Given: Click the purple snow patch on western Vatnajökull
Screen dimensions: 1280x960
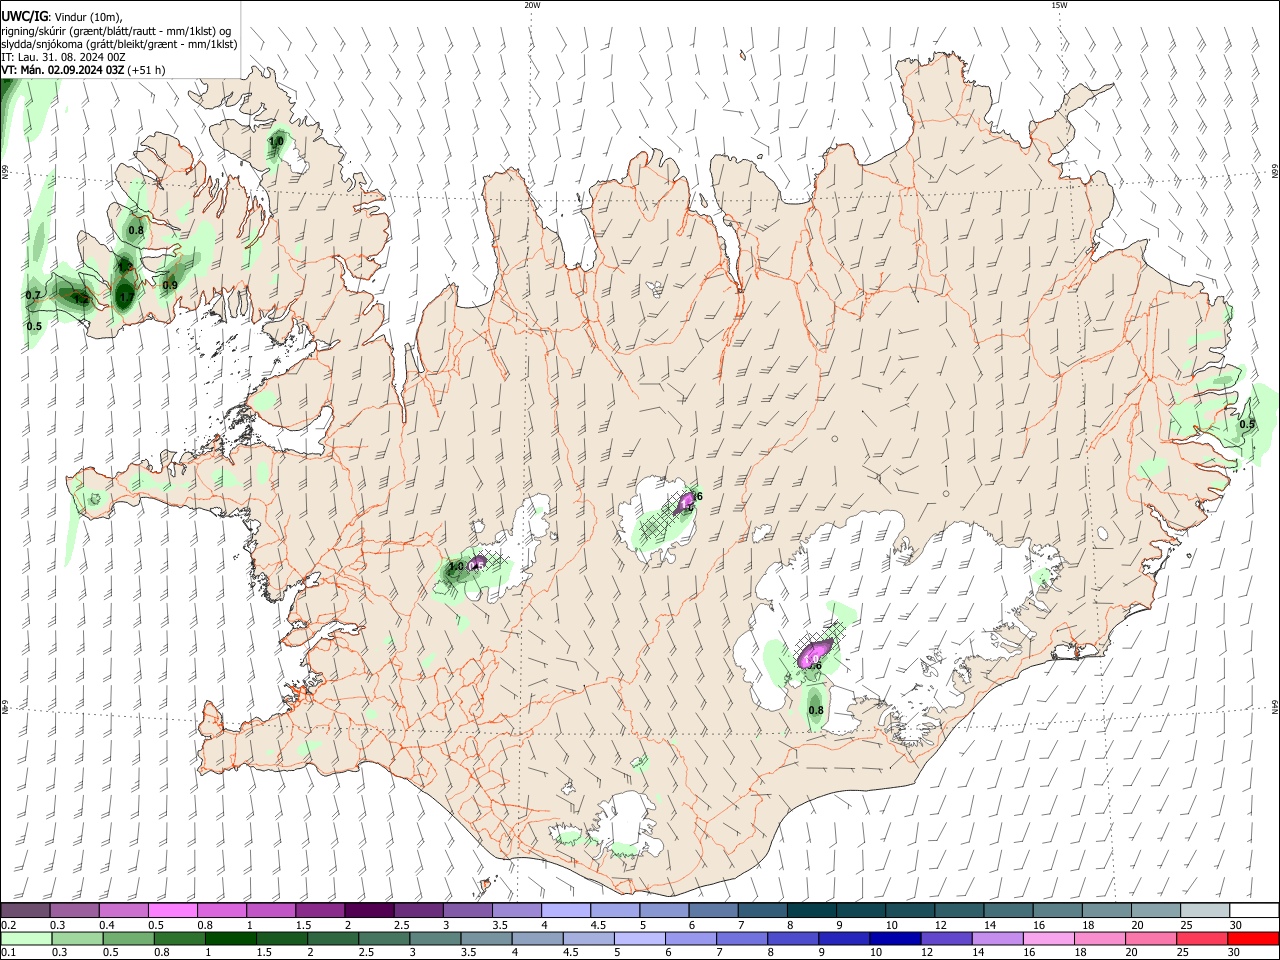Looking at the screenshot, I should [x=817, y=651].
